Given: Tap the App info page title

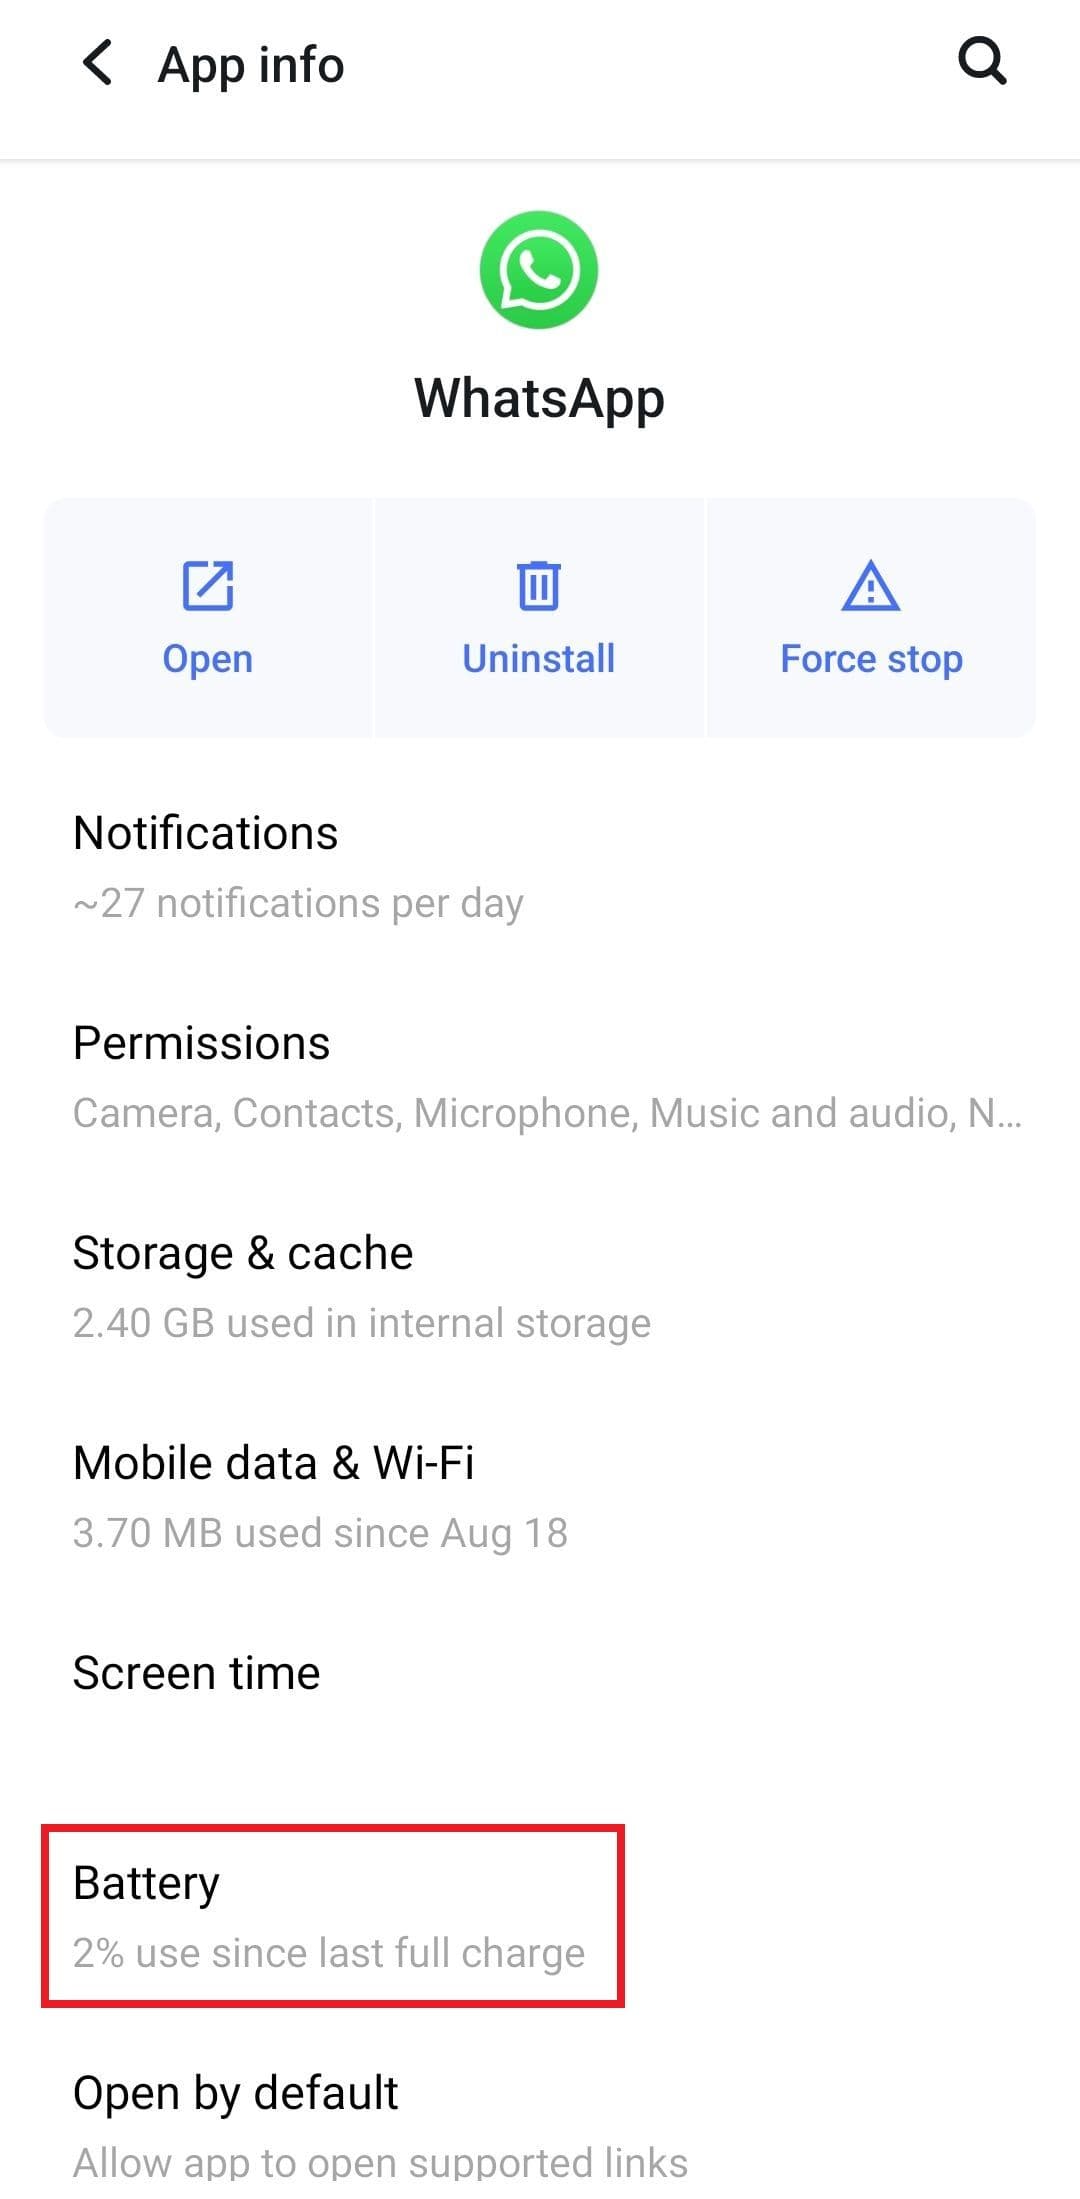Looking at the screenshot, I should click(251, 65).
